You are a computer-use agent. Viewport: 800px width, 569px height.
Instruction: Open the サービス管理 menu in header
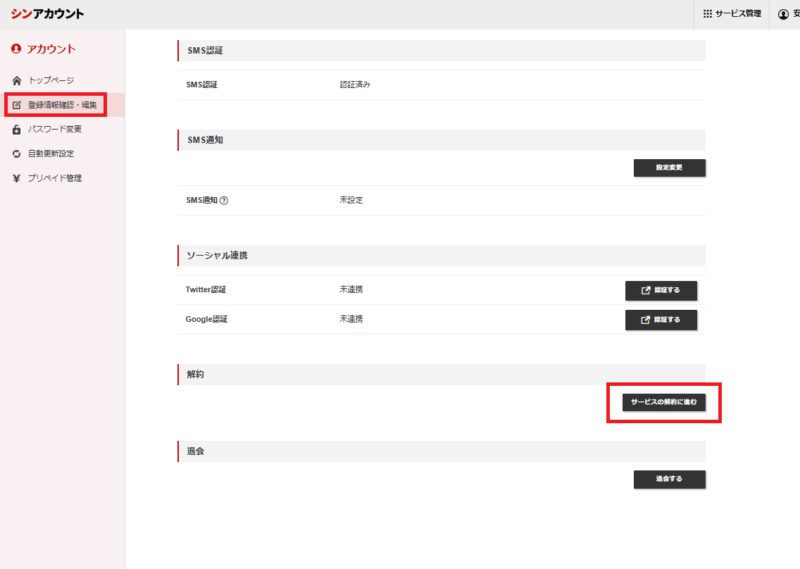pyautogui.click(x=737, y=14)
